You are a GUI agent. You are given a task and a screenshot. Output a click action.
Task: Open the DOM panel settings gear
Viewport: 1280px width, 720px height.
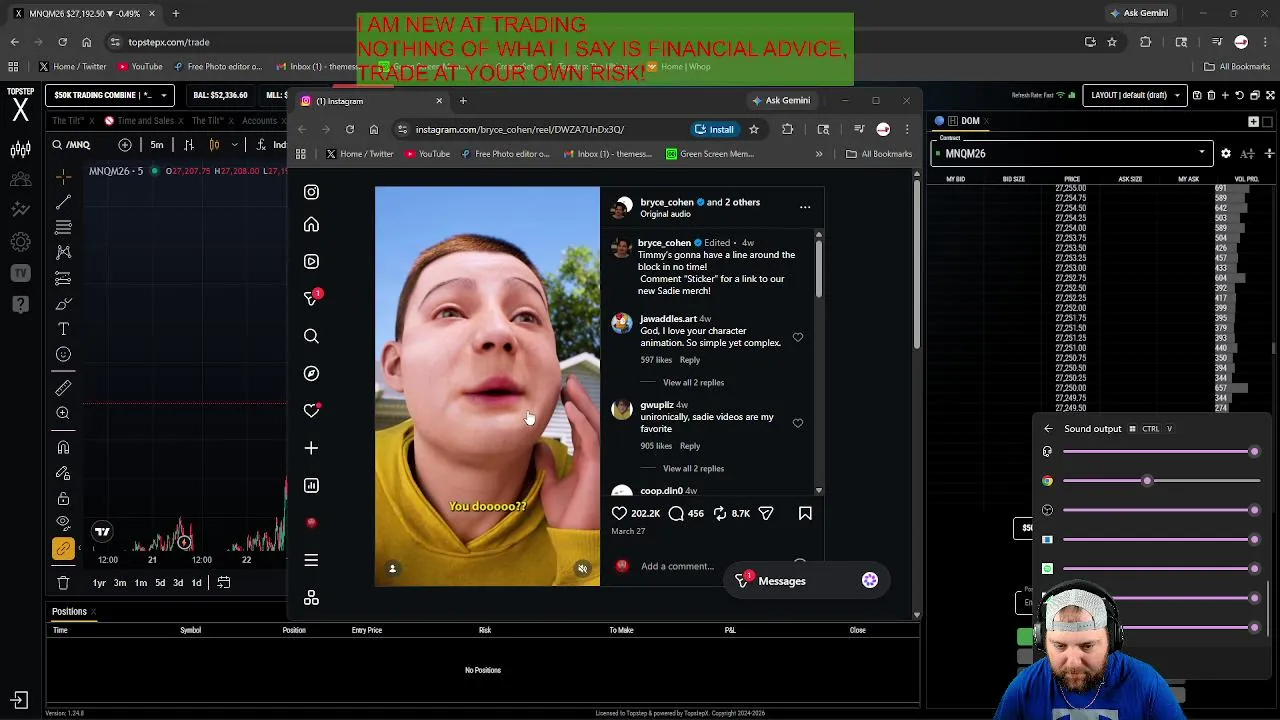pyautogui.click(x=1226, y=153)
